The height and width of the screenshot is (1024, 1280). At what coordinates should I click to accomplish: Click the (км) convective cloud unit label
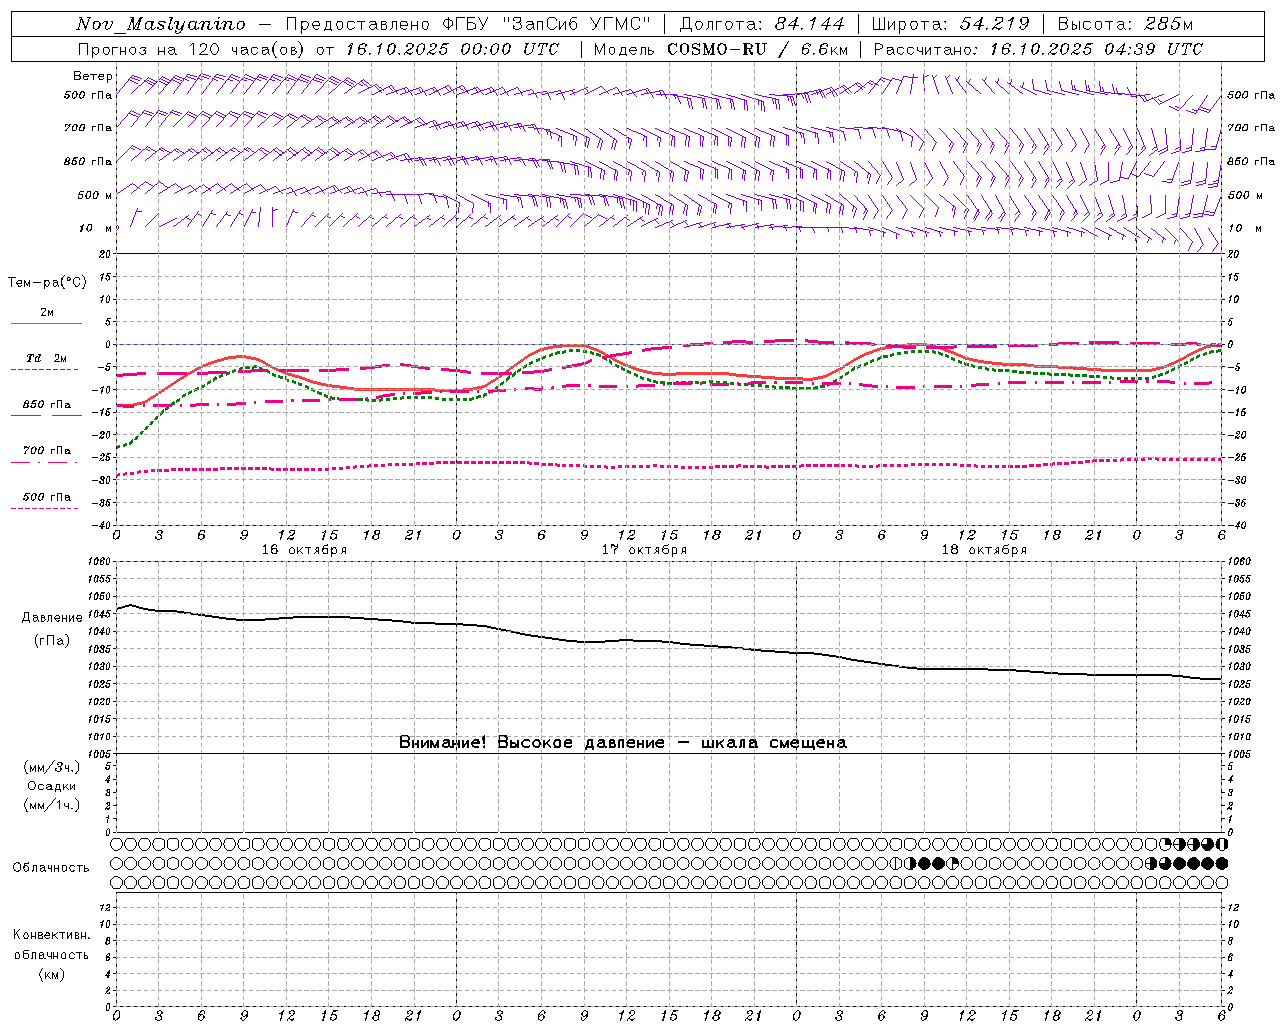pyautogui.click(x=51, y=974)
